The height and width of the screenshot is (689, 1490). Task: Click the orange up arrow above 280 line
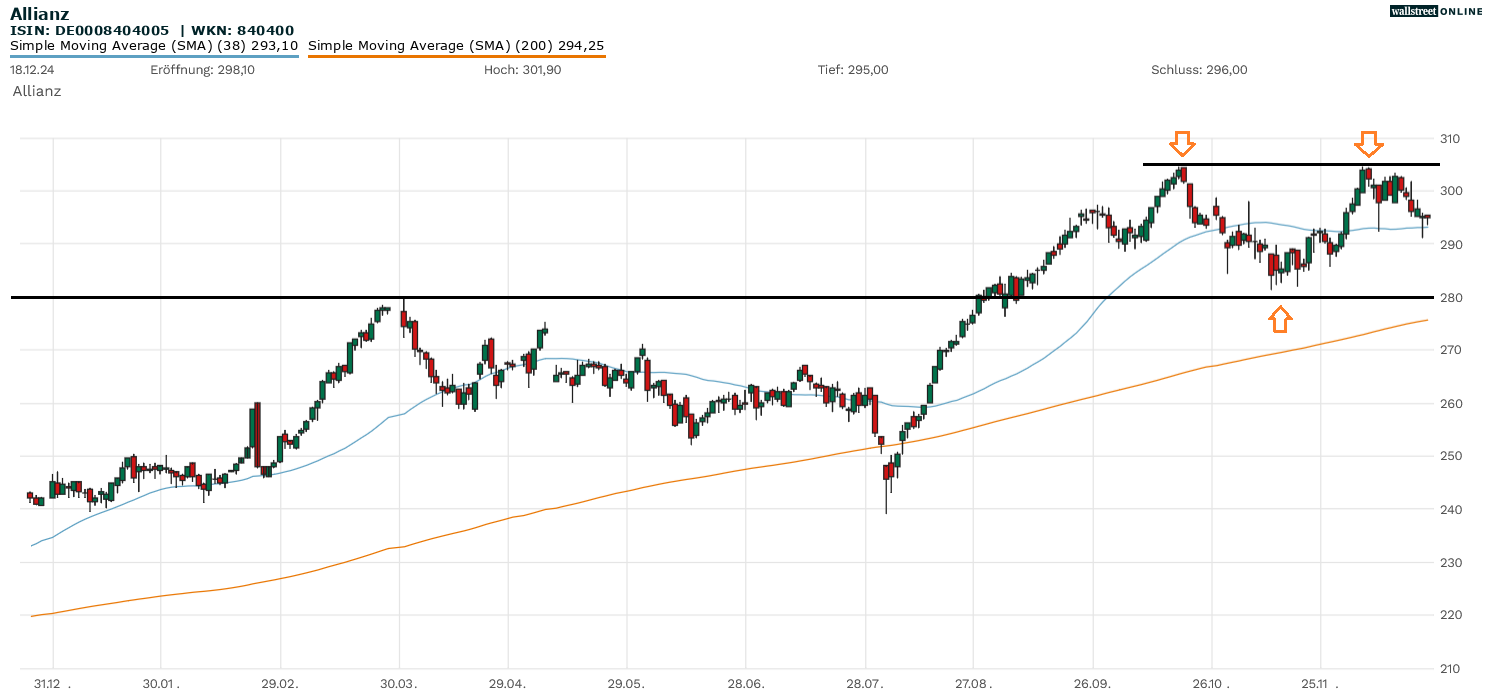(1280, 319)
